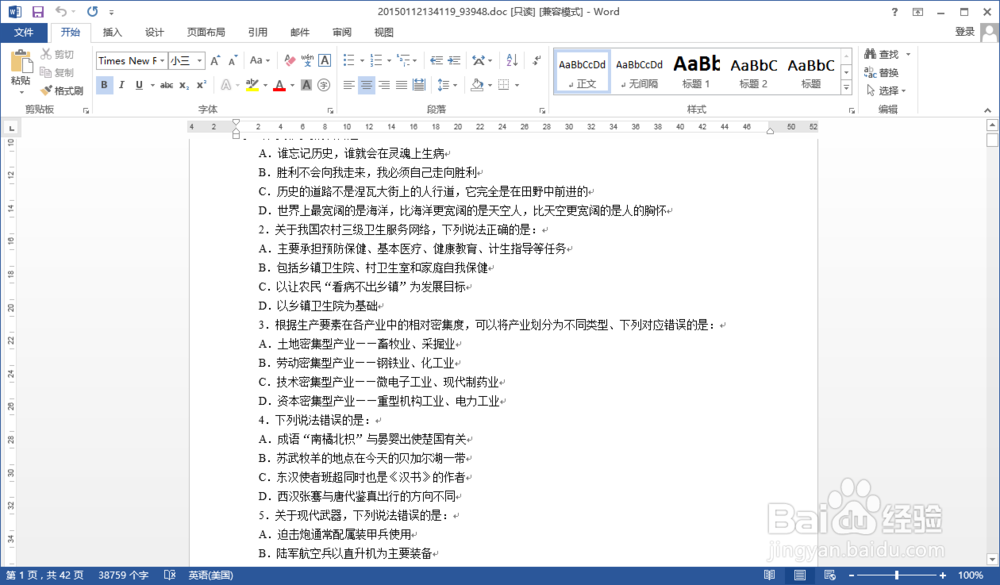Save the document with the floppy icon

(38, 11)
